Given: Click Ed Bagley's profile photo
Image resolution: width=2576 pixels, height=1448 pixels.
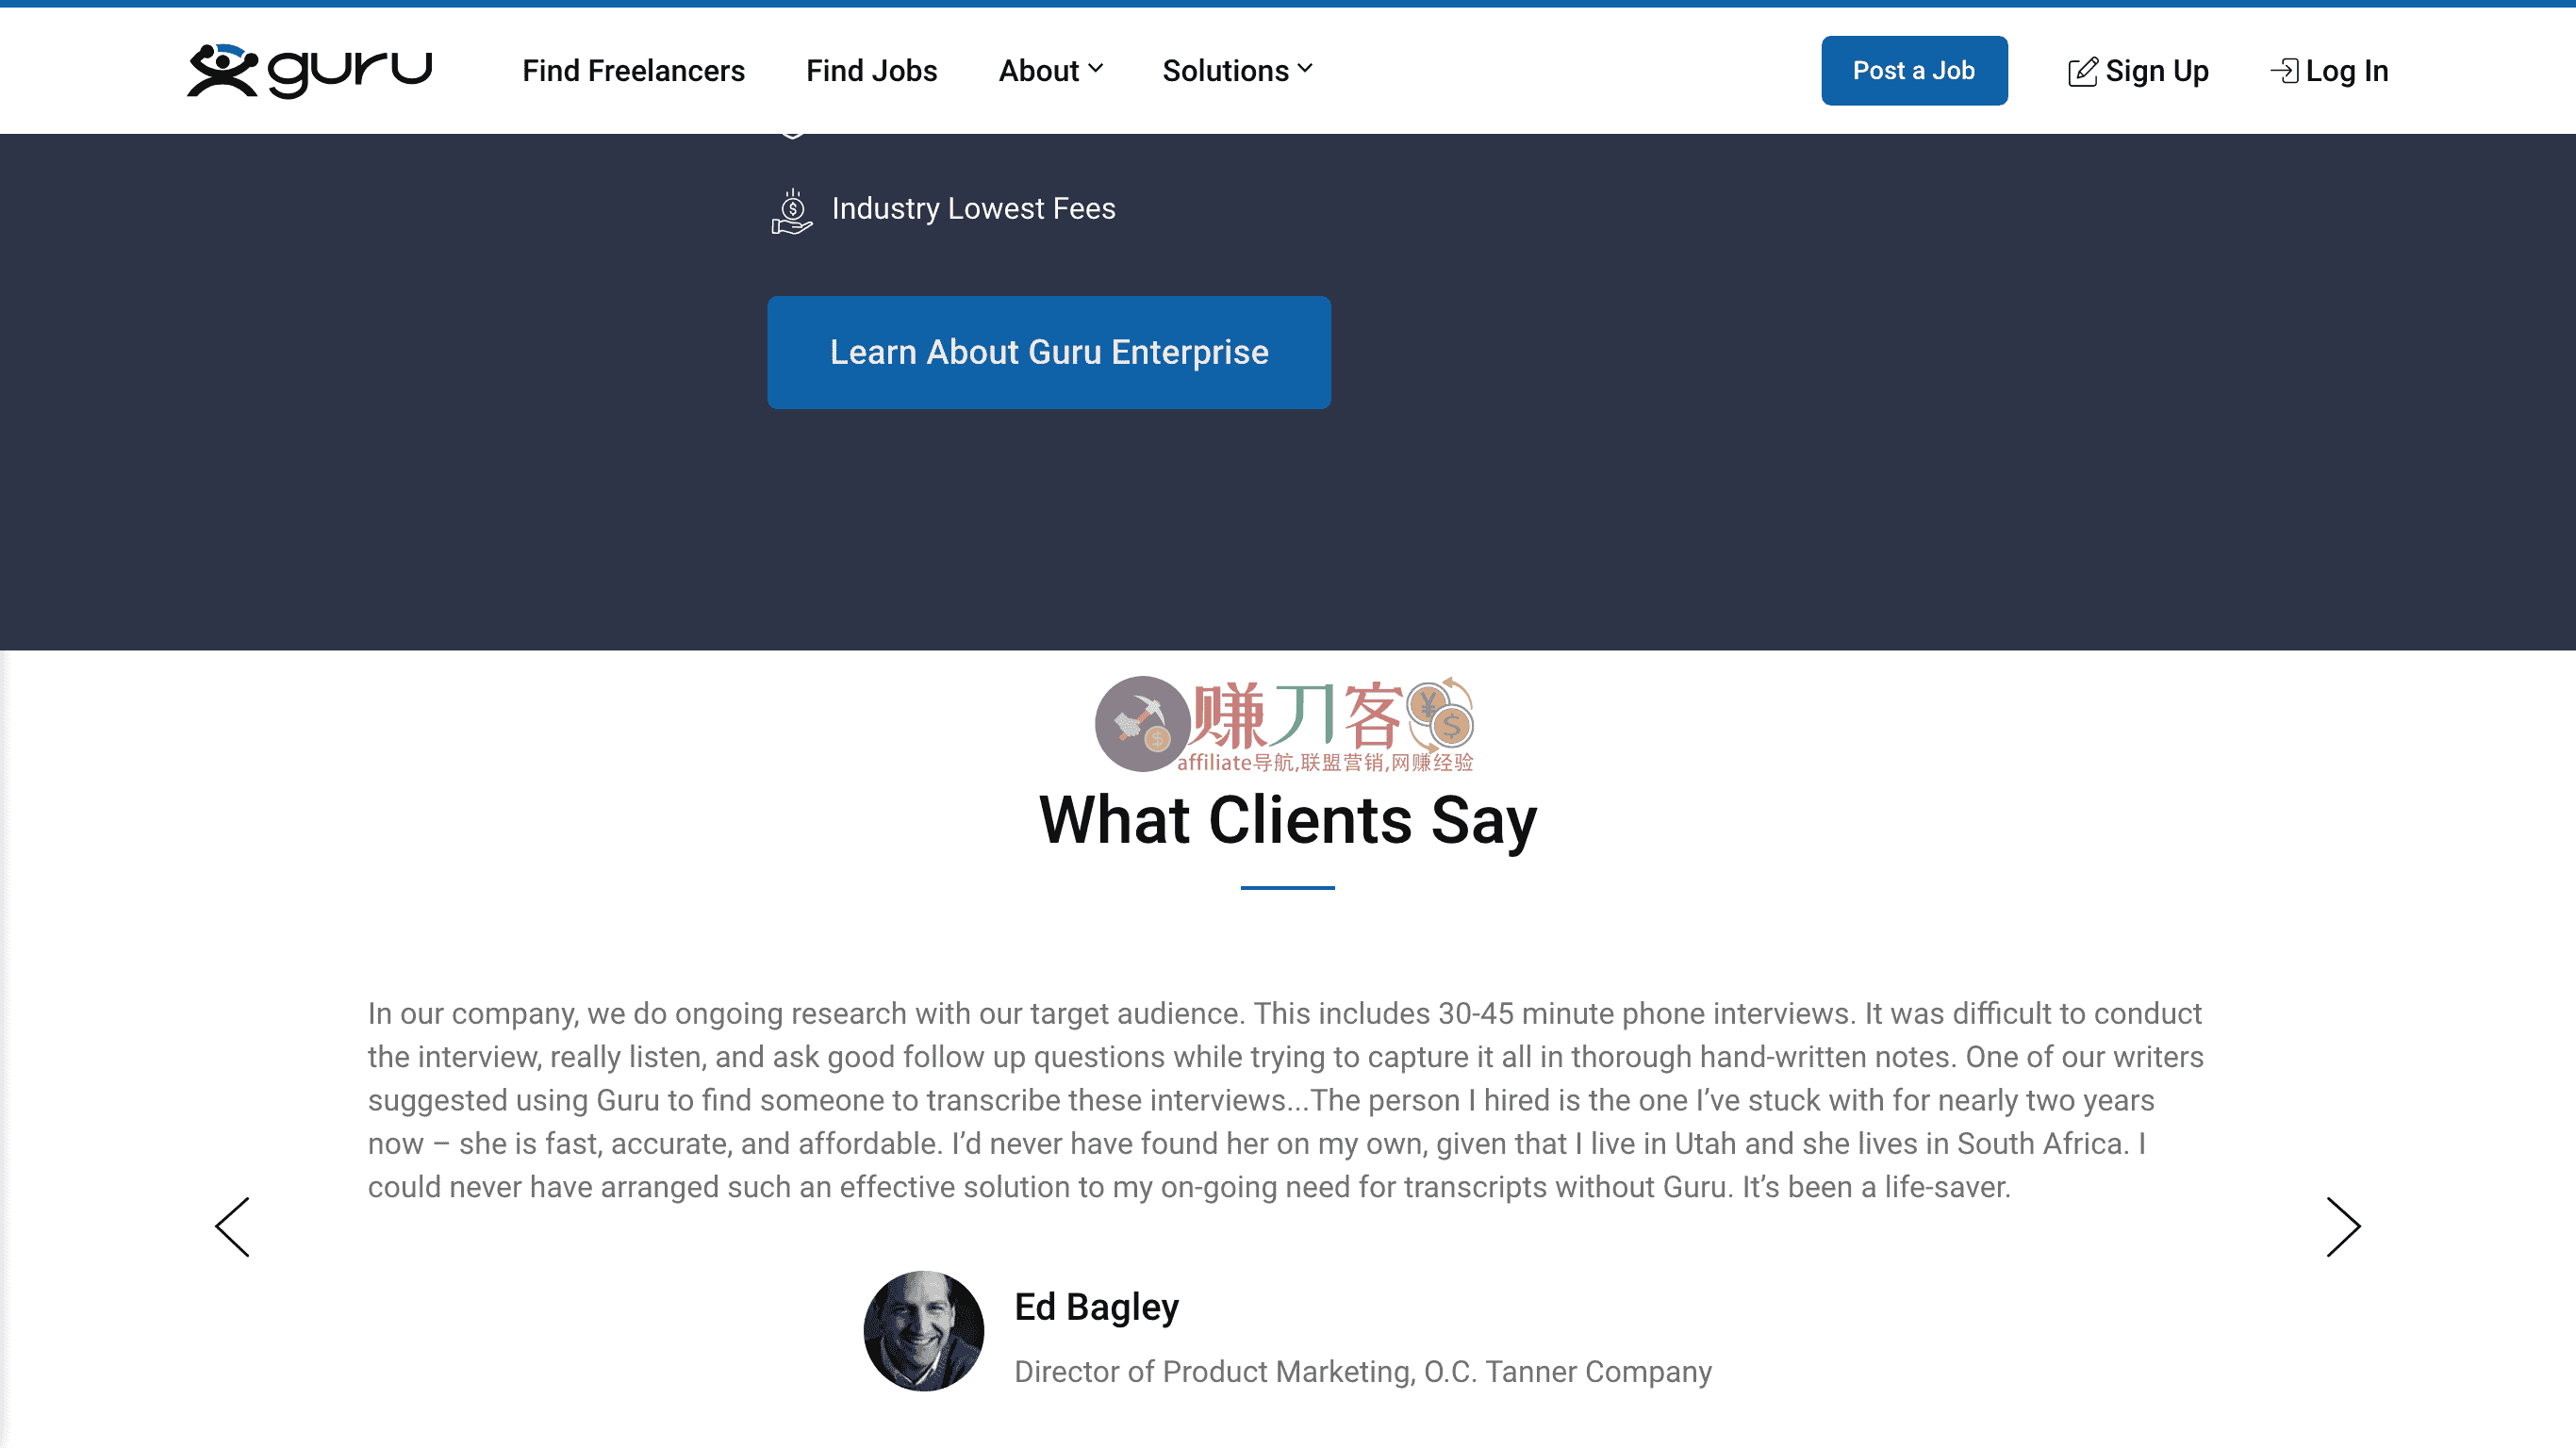Looking at the screenshot, I should [x=923, y=1331].
